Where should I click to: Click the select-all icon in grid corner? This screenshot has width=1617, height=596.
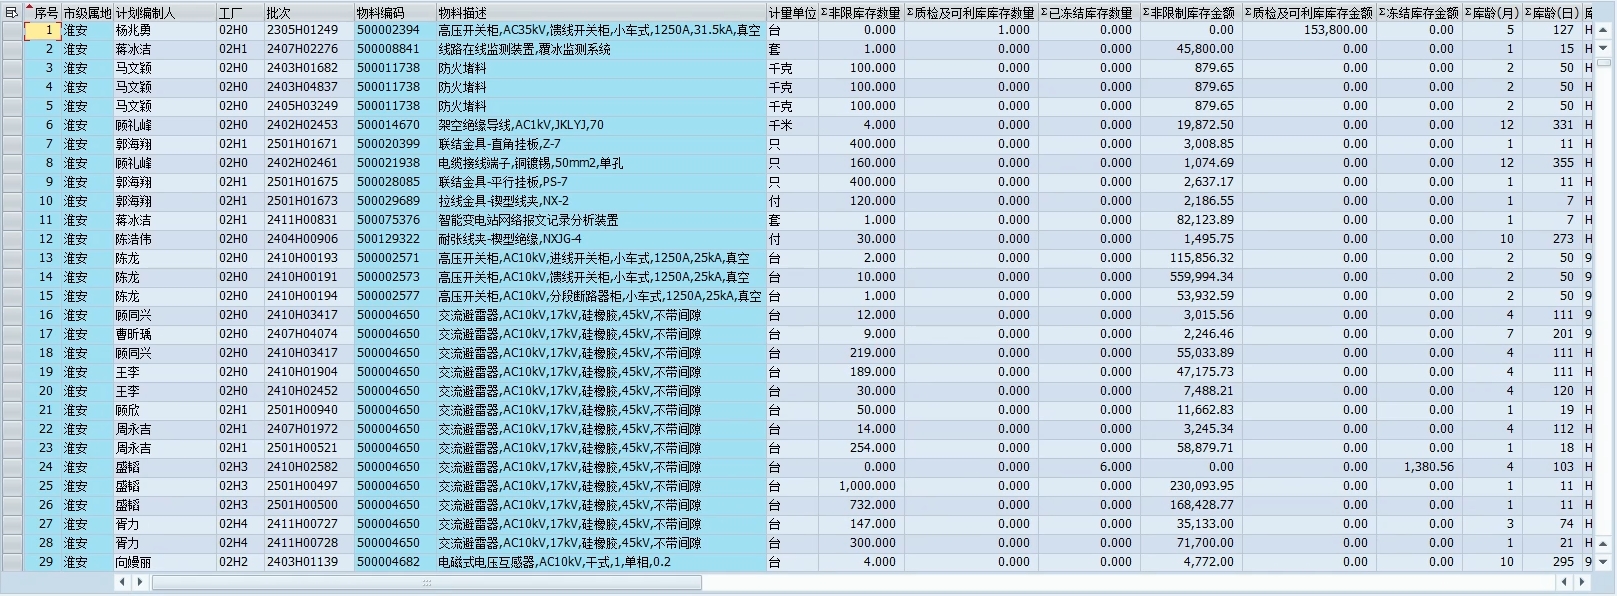click(11, 13)
